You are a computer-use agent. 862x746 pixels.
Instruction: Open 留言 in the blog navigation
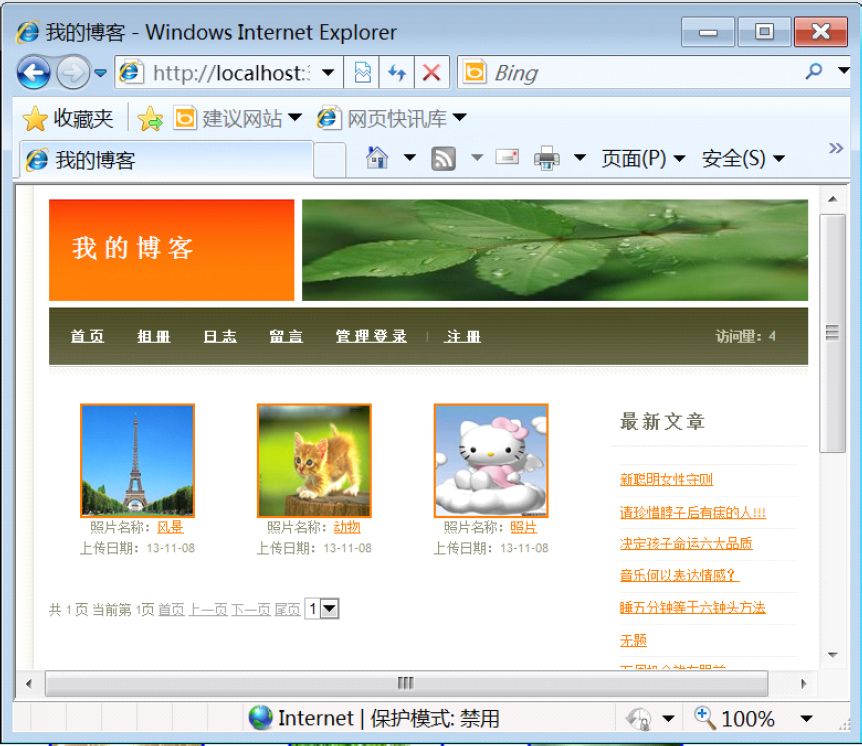point(286,336)
